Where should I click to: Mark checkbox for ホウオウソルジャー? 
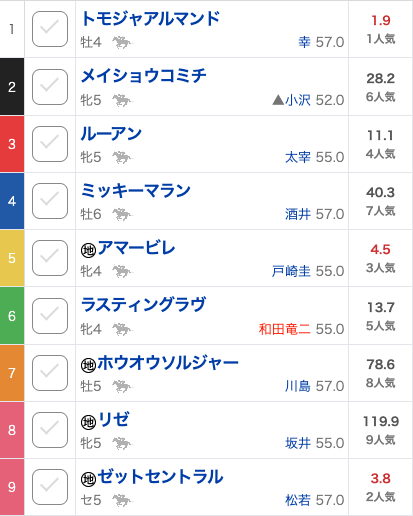(50, 373)
